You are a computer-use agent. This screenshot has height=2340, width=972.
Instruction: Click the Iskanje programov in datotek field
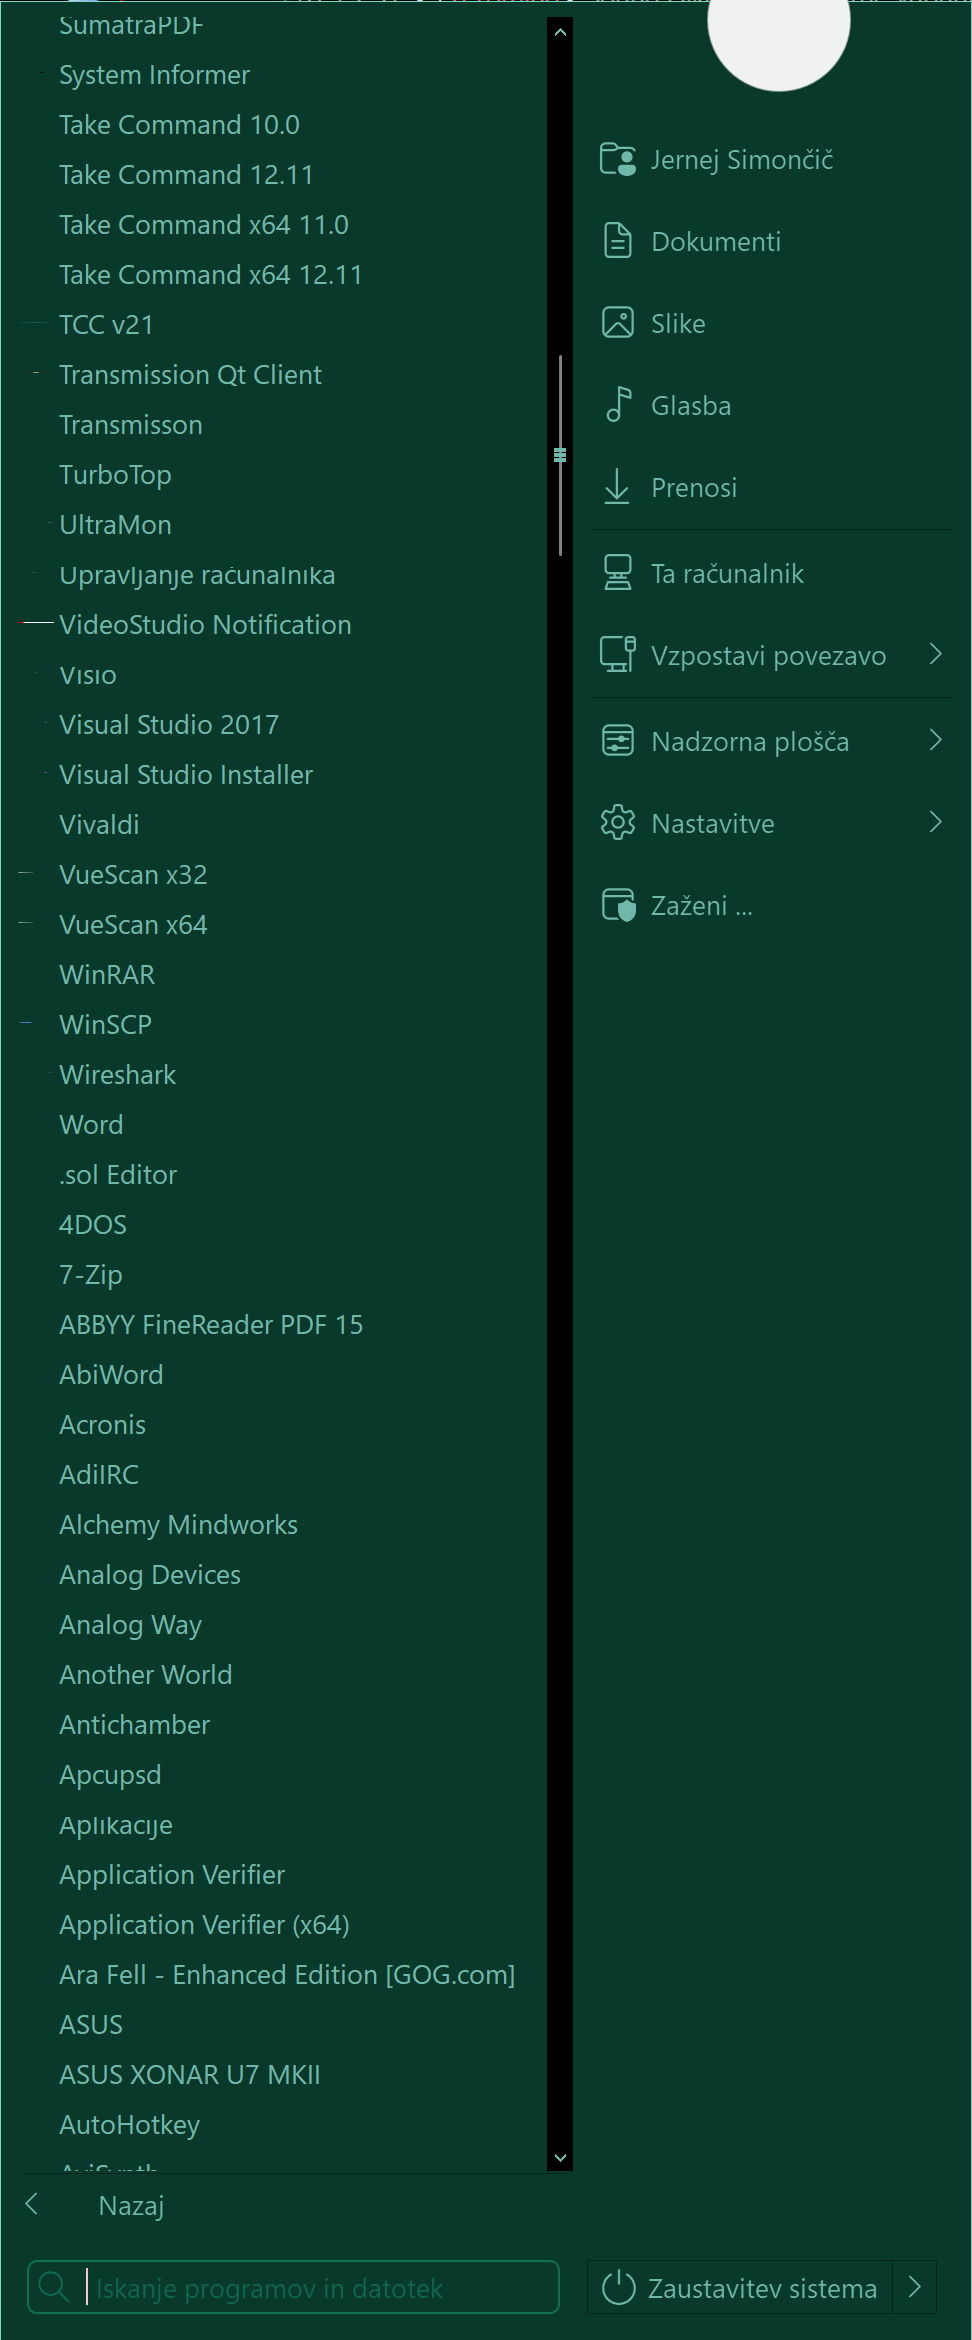[x=293, y=2287]
